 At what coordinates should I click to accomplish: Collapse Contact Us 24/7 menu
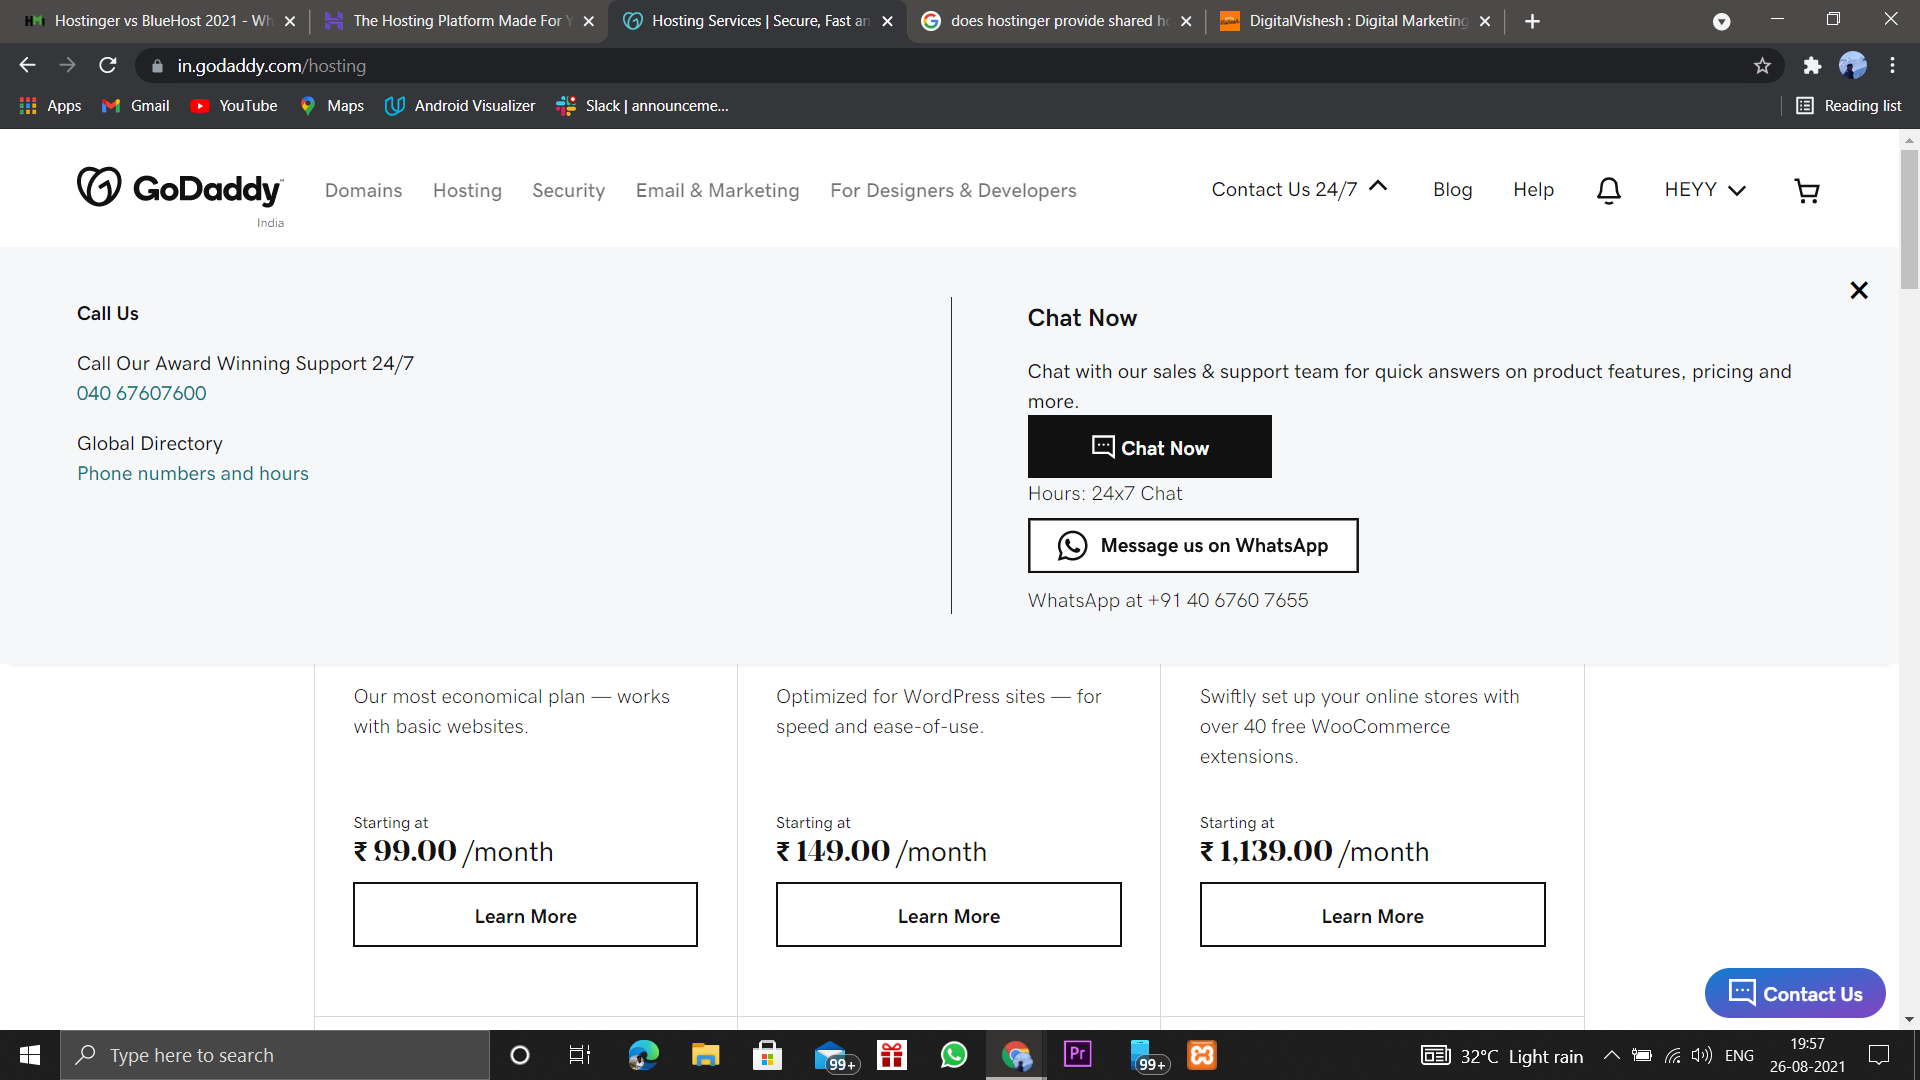pos(1299,189)
